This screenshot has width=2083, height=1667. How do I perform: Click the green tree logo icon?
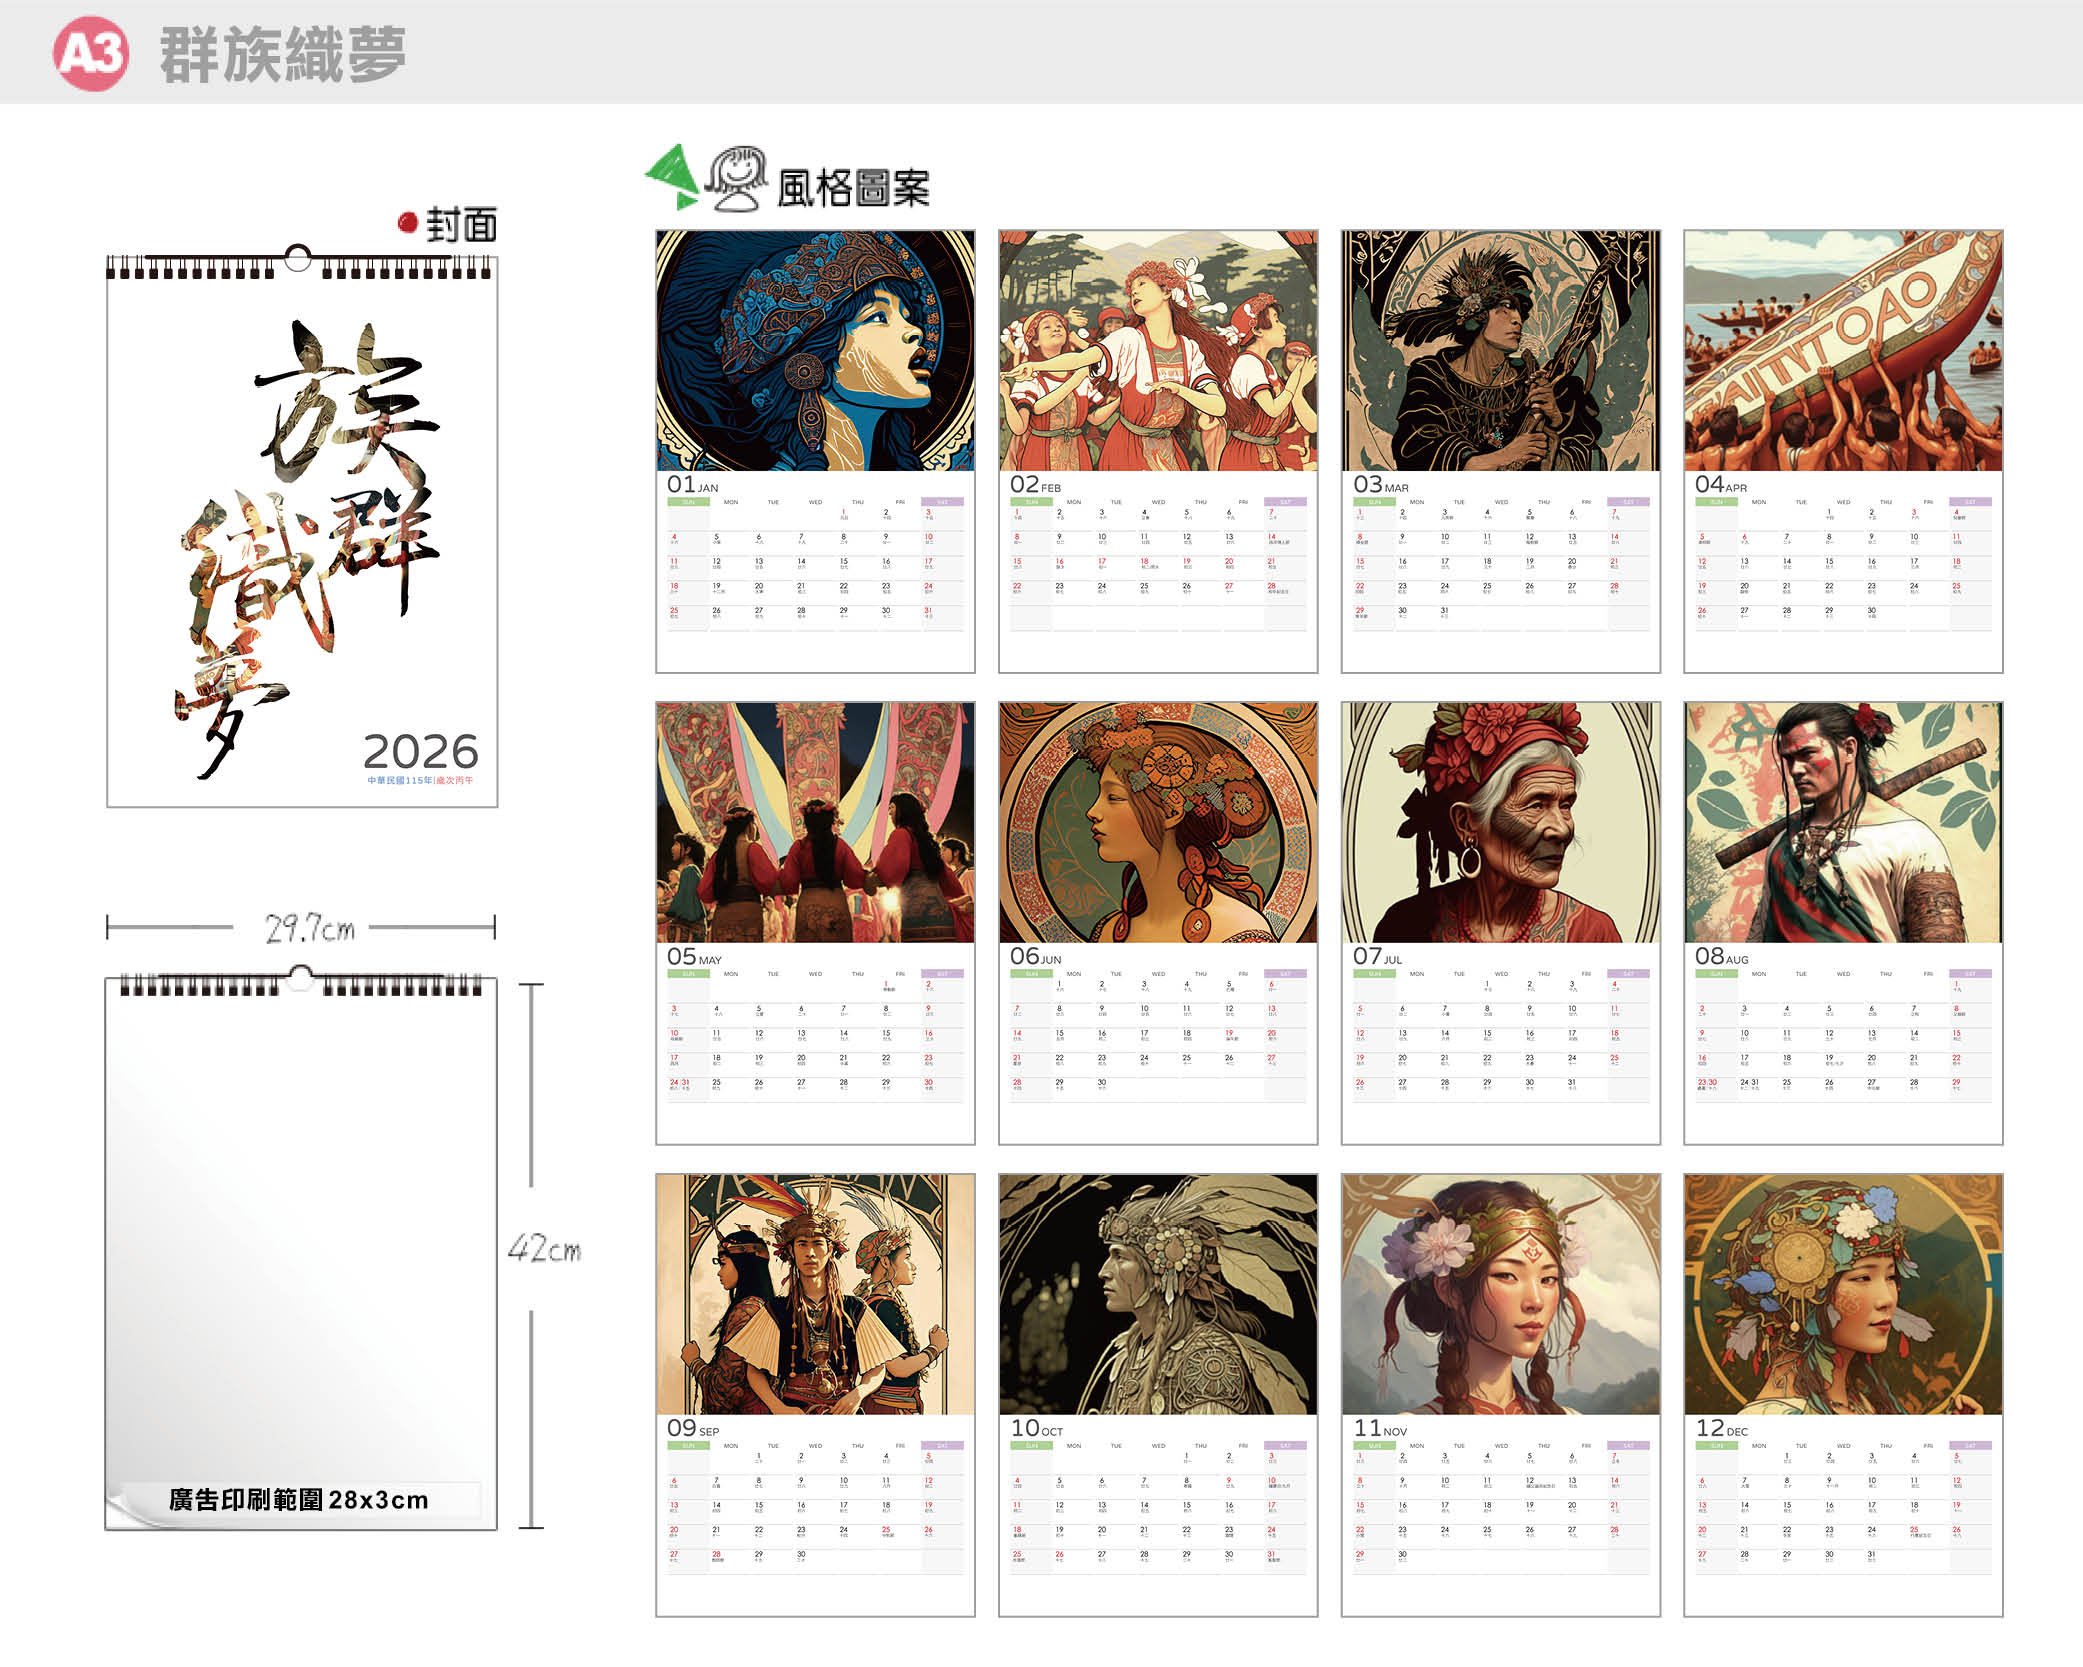click(x=673, y=177)
